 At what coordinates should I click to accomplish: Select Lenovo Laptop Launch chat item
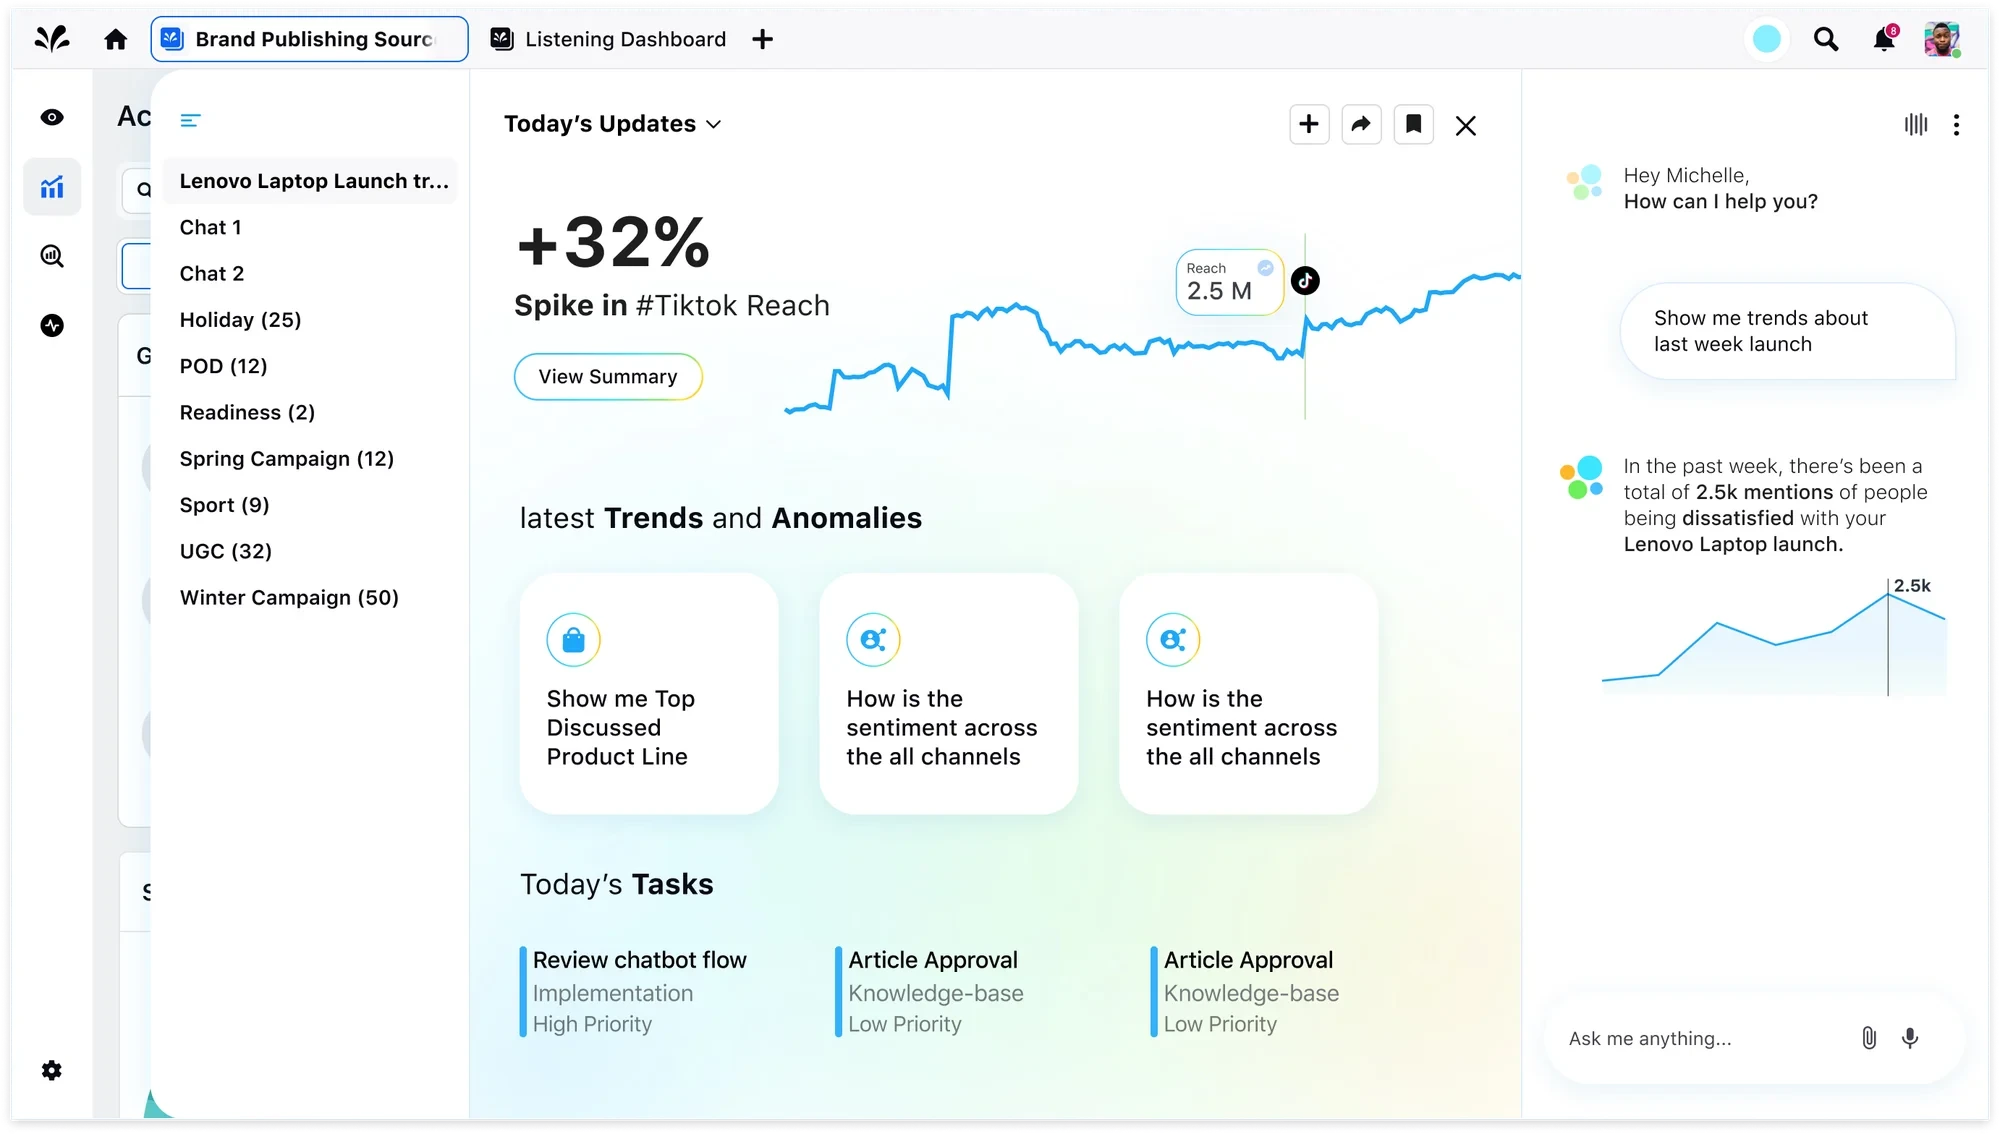[310, 181]
